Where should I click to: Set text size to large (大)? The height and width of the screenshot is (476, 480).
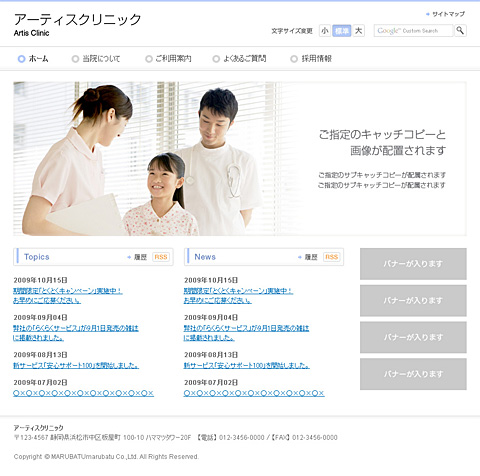tap(359, 31)
